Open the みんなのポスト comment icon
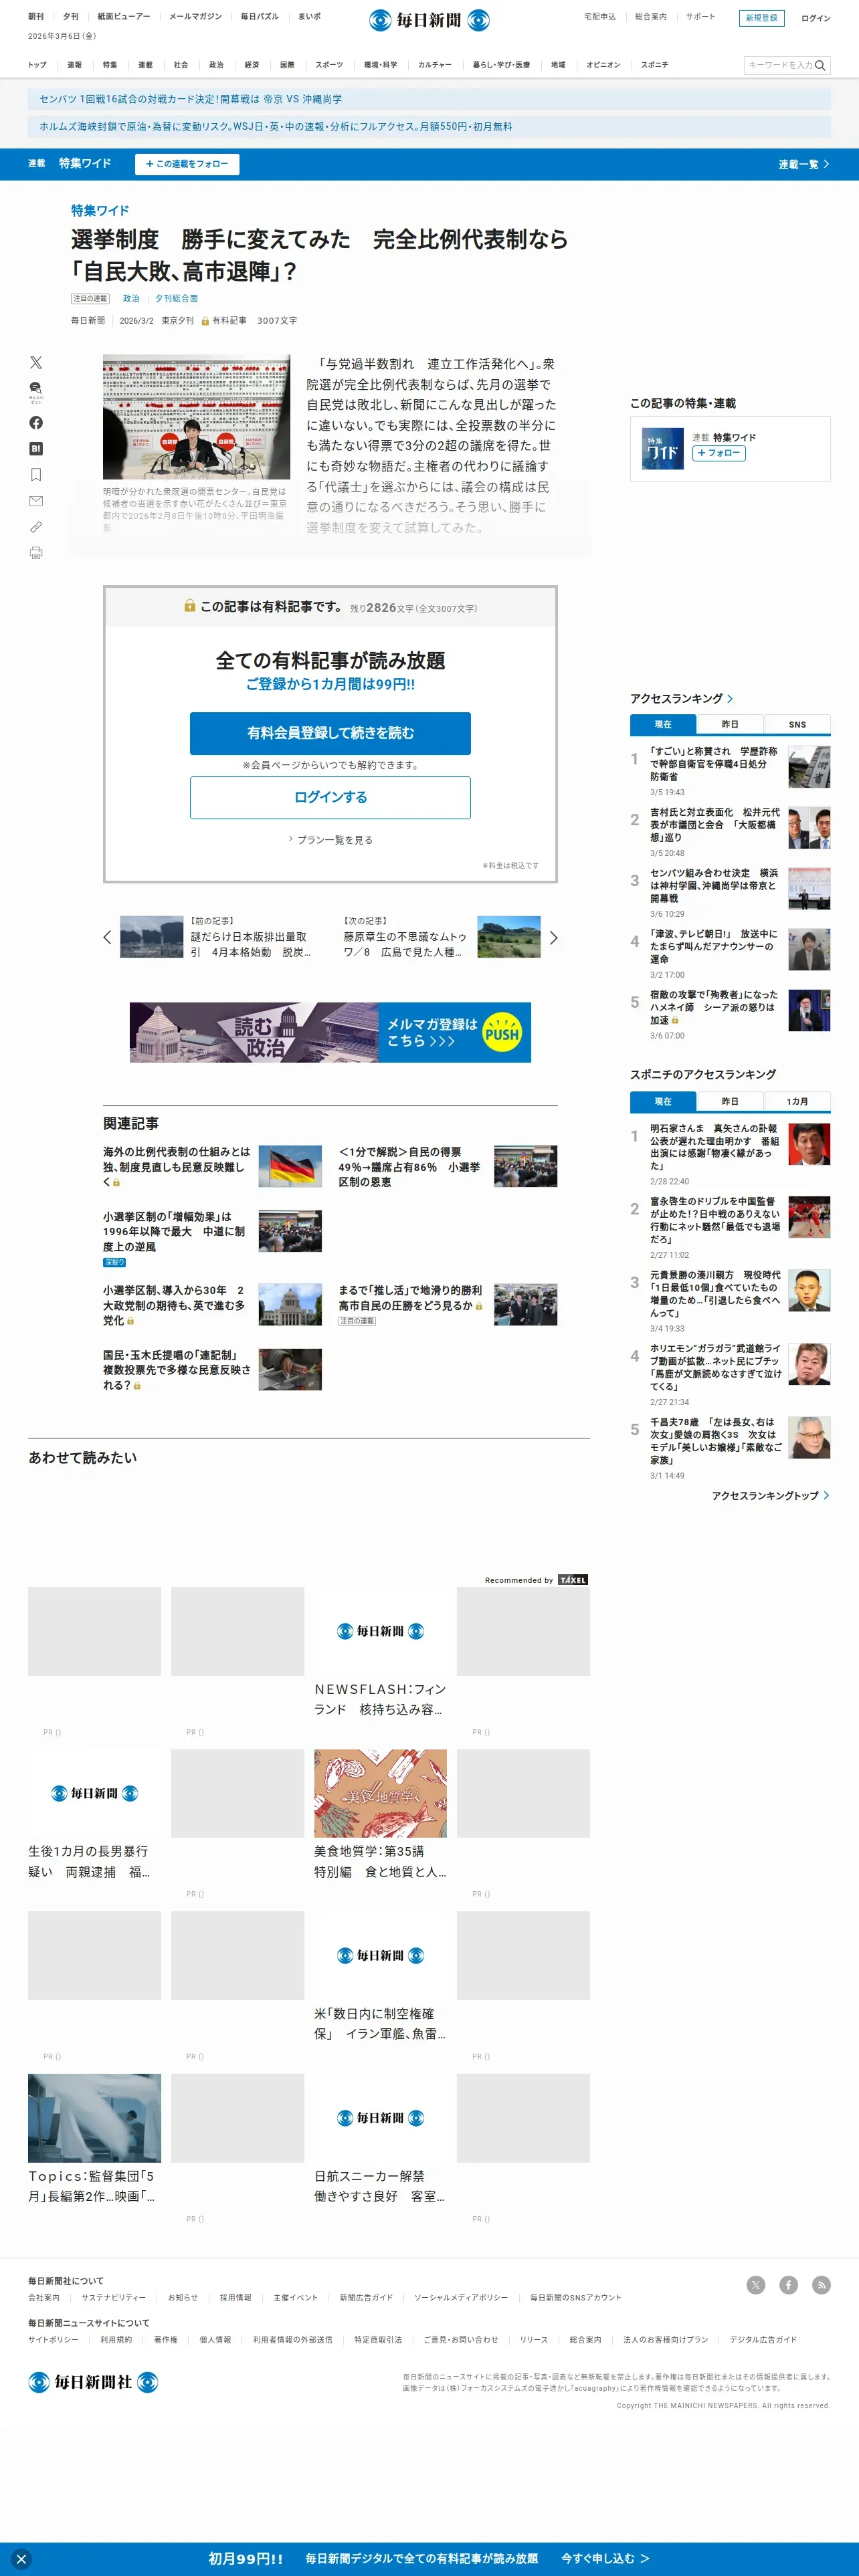 [x=36, y=391]
